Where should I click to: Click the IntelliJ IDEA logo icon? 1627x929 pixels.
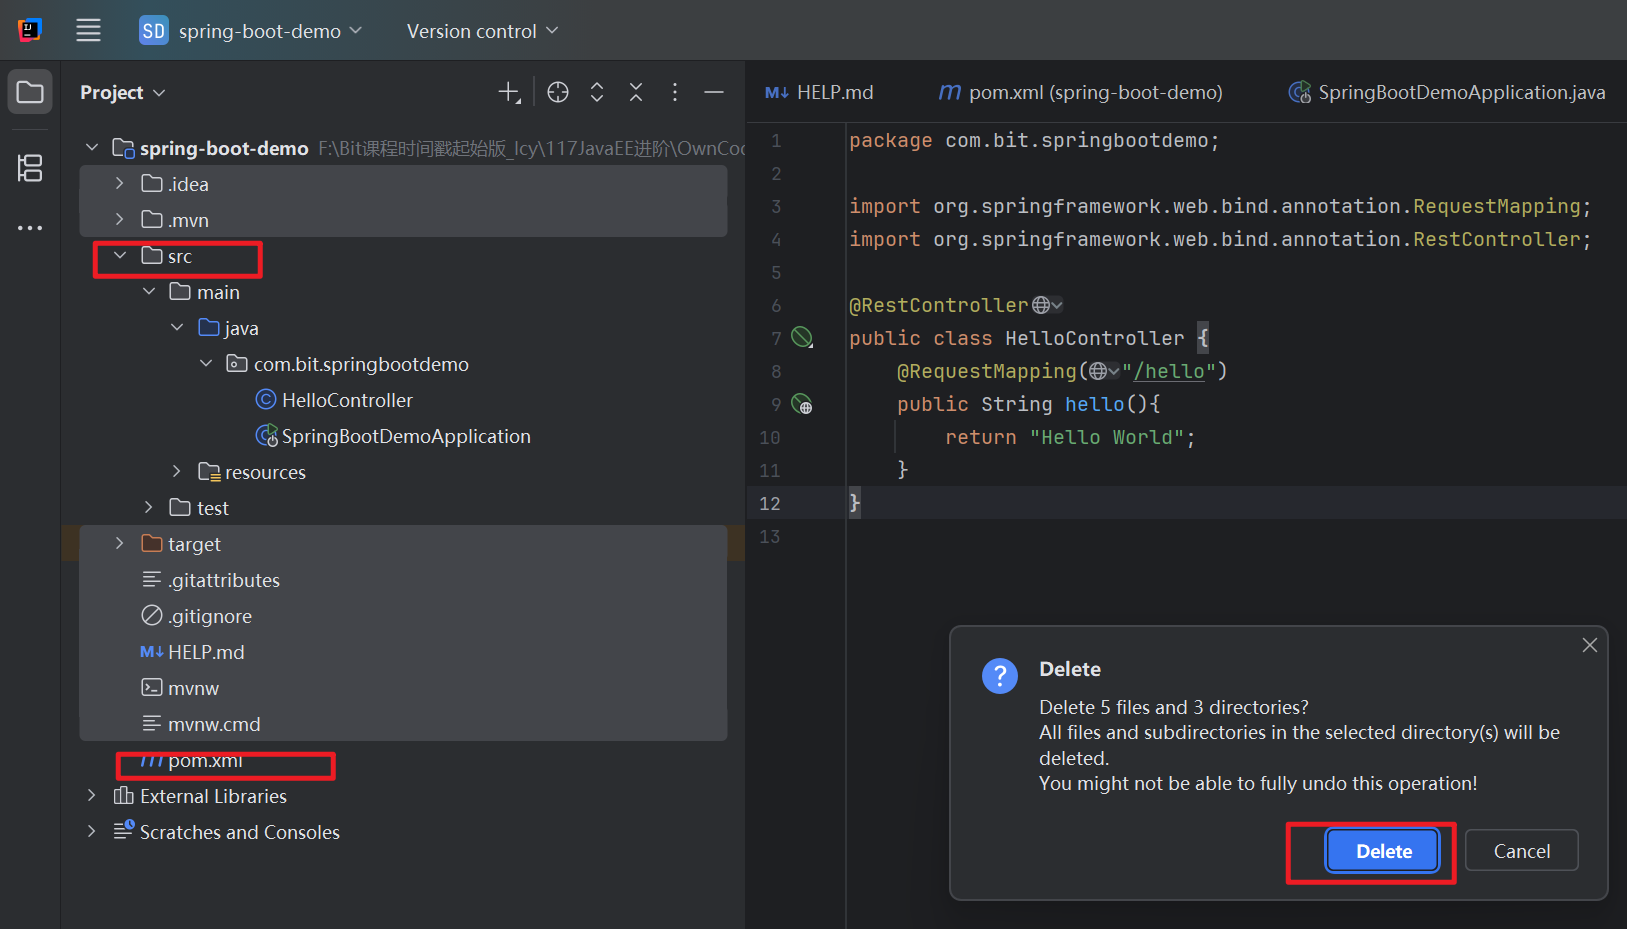30,31
